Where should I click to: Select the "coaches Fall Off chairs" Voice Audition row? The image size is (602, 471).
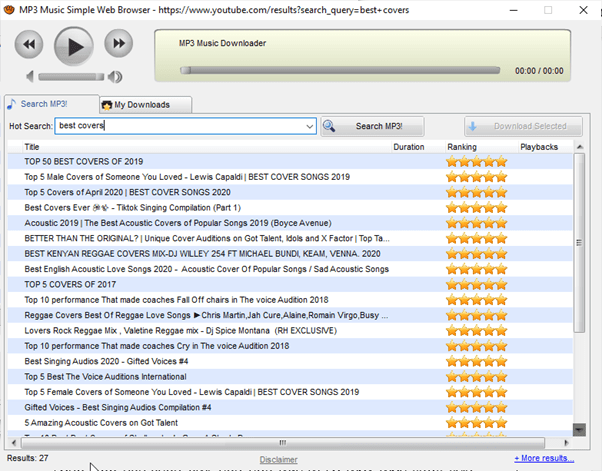pyautogui.click(x=290, y=300)
